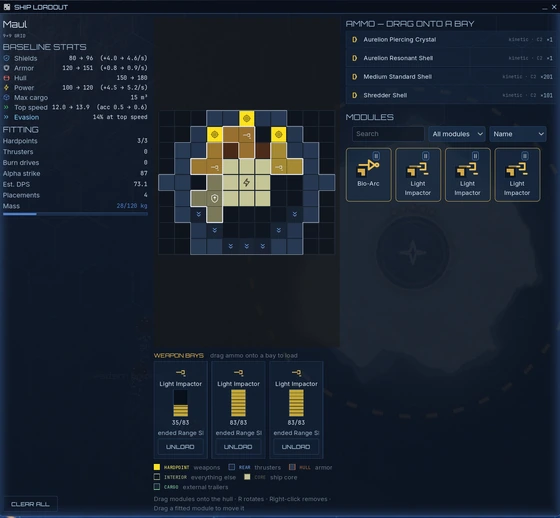Click the WEAPON BAYS heading

[179, 355]
